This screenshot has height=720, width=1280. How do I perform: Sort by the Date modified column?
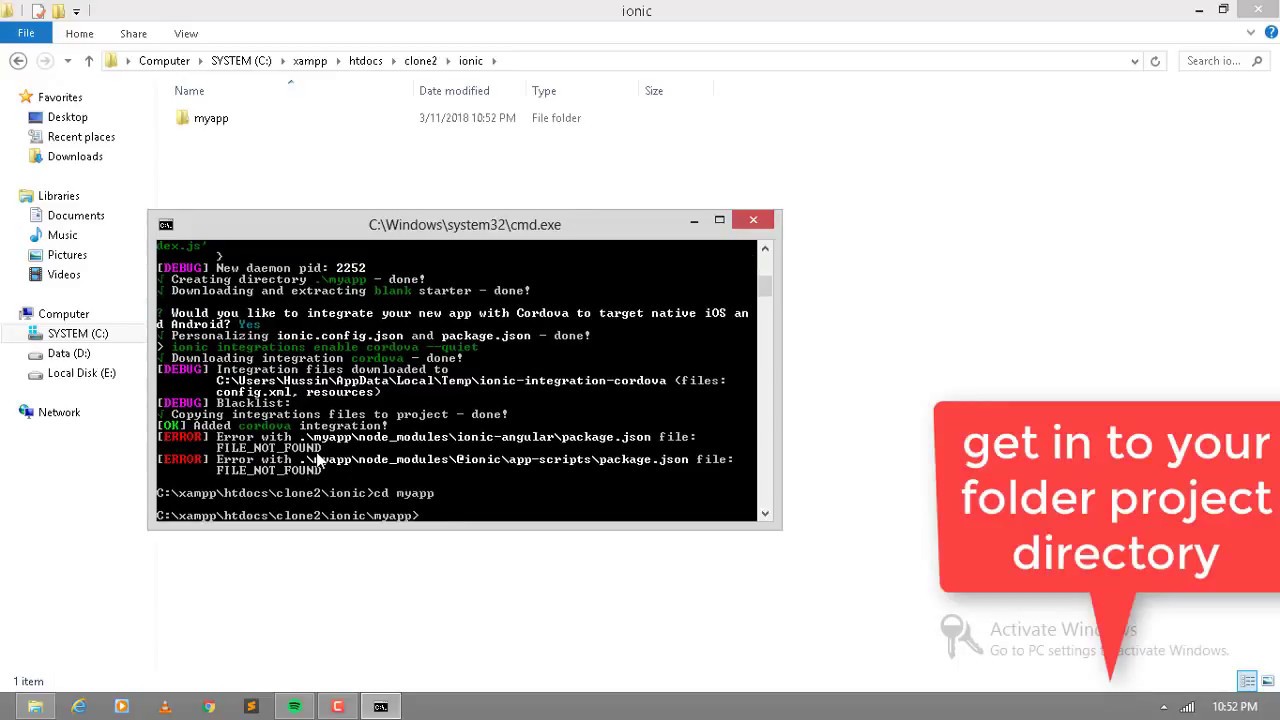coord(454,91)
